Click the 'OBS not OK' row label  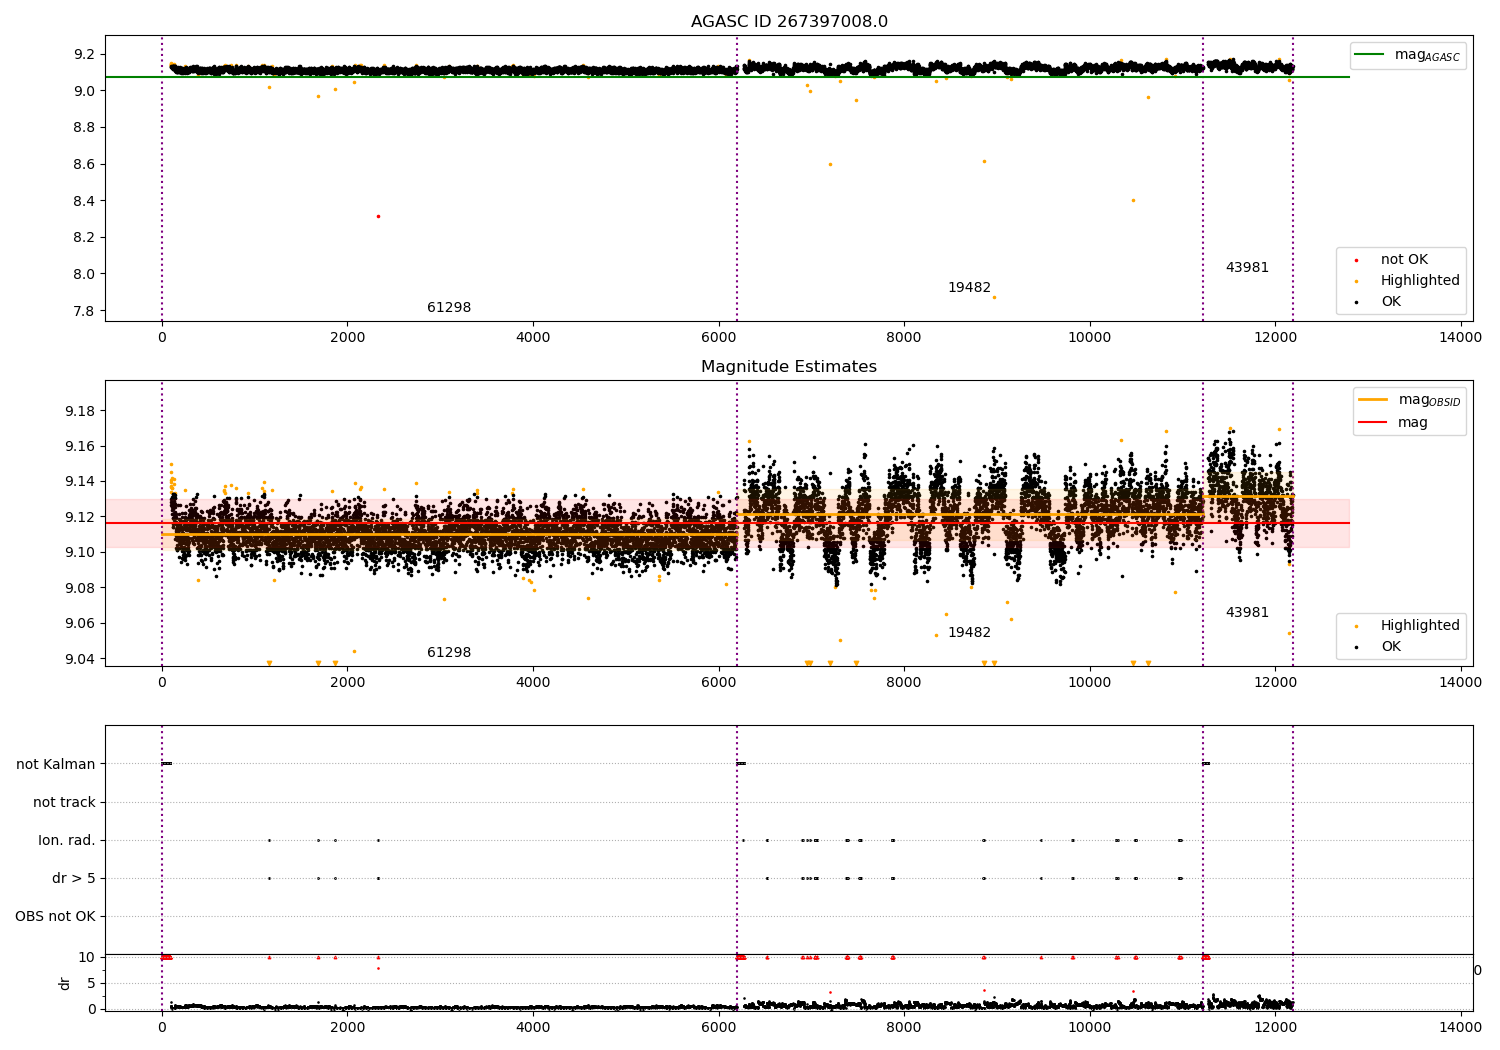click(55, 917)
